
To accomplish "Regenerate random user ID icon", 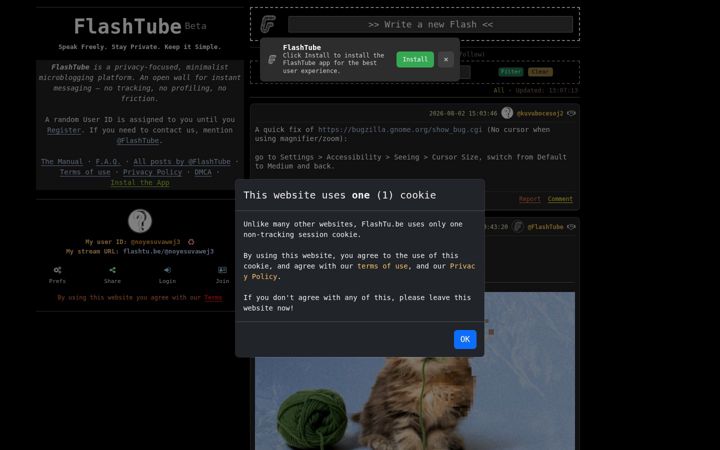I will click(191, 242).
